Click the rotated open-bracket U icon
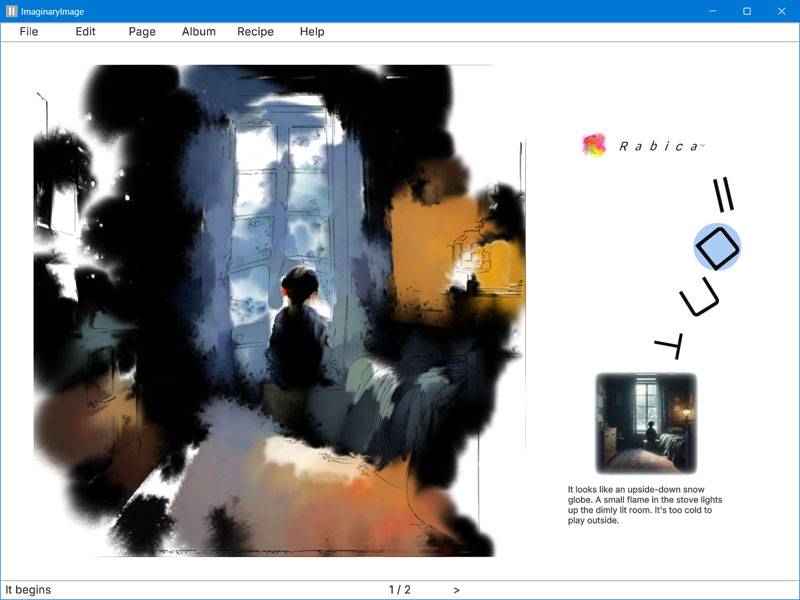Image resolution: width=800 pixels, height=600 pixels. (x=699, y=296)
